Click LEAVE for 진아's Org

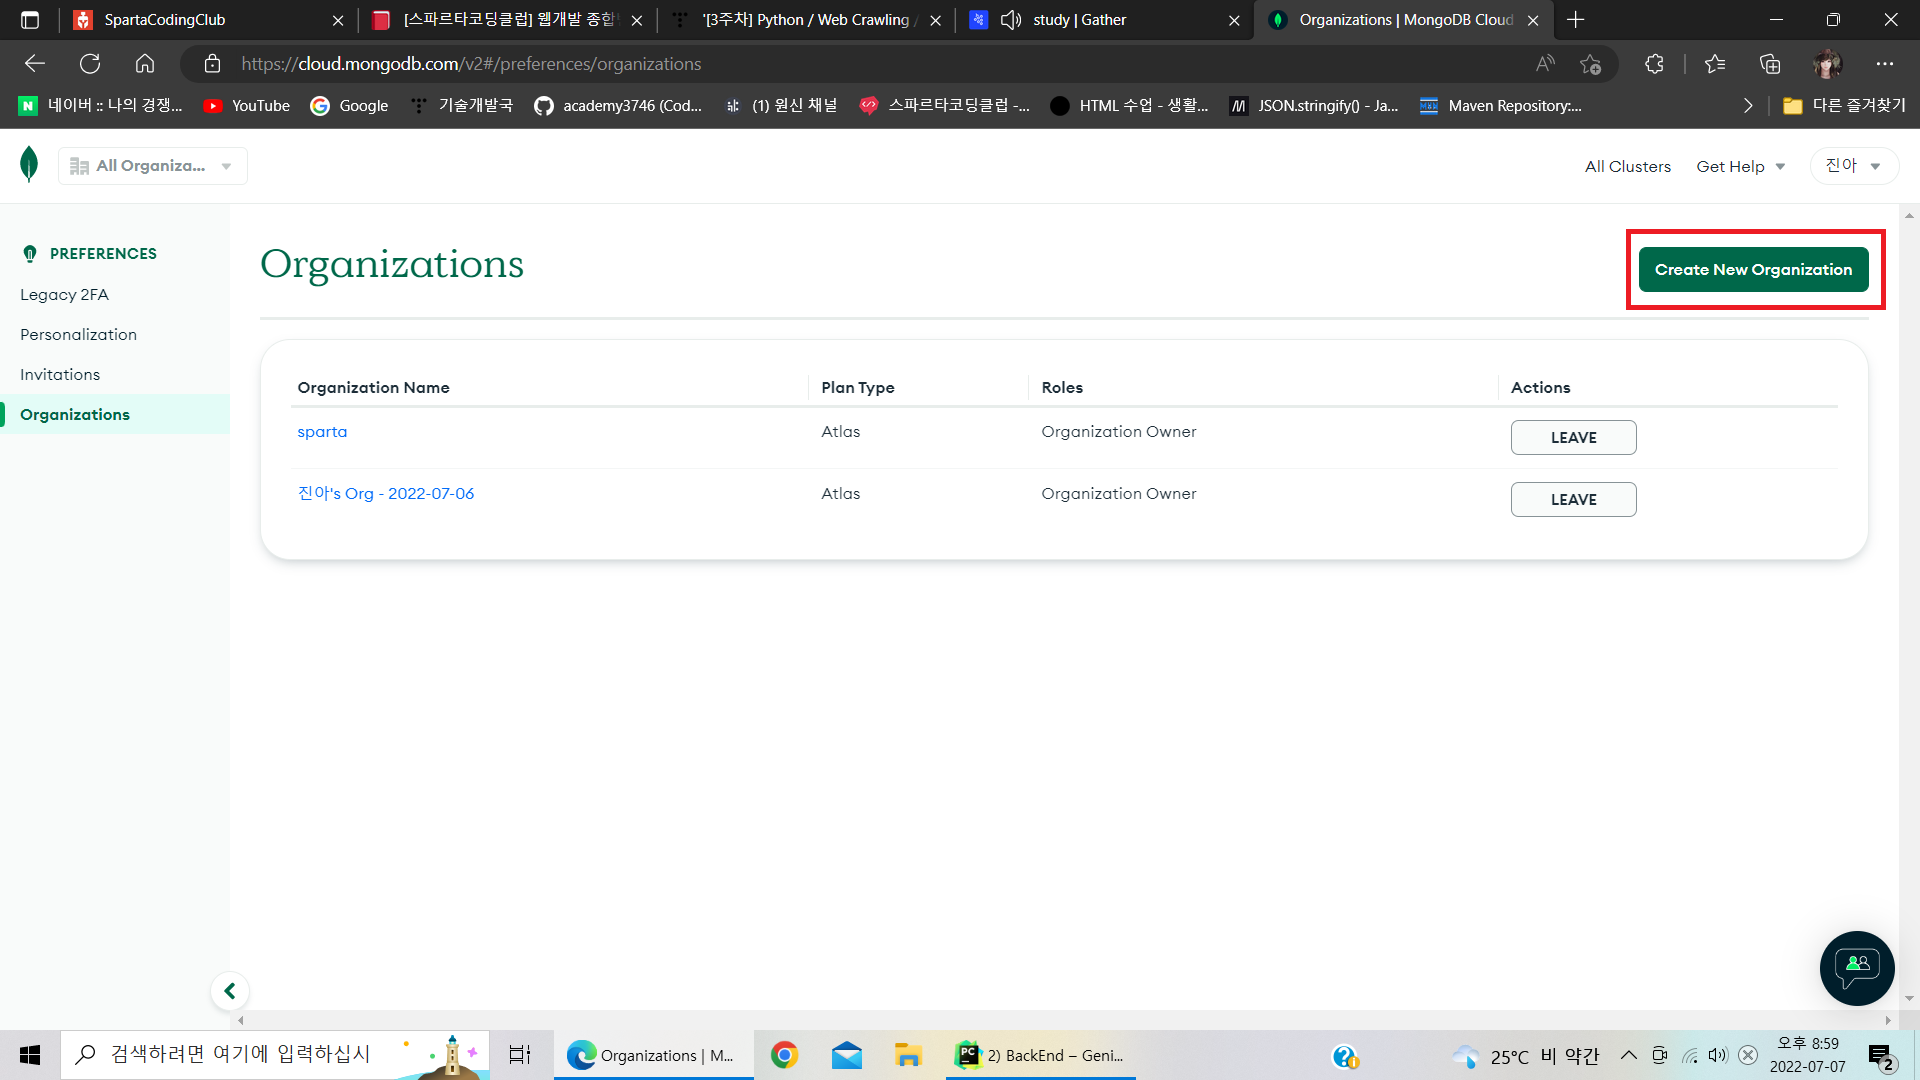tap(1573, 499)
